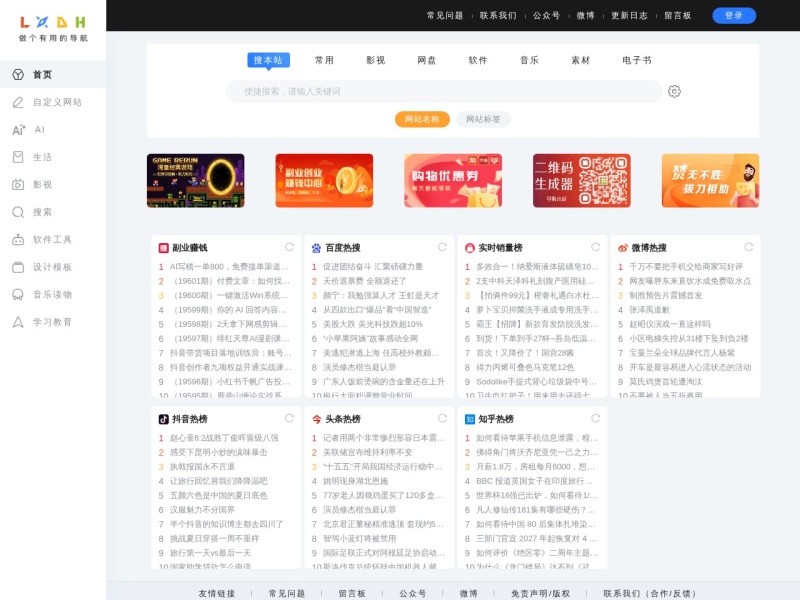
Task: Open the 购物优惠券 banner
Action: [x=453, y=181]
